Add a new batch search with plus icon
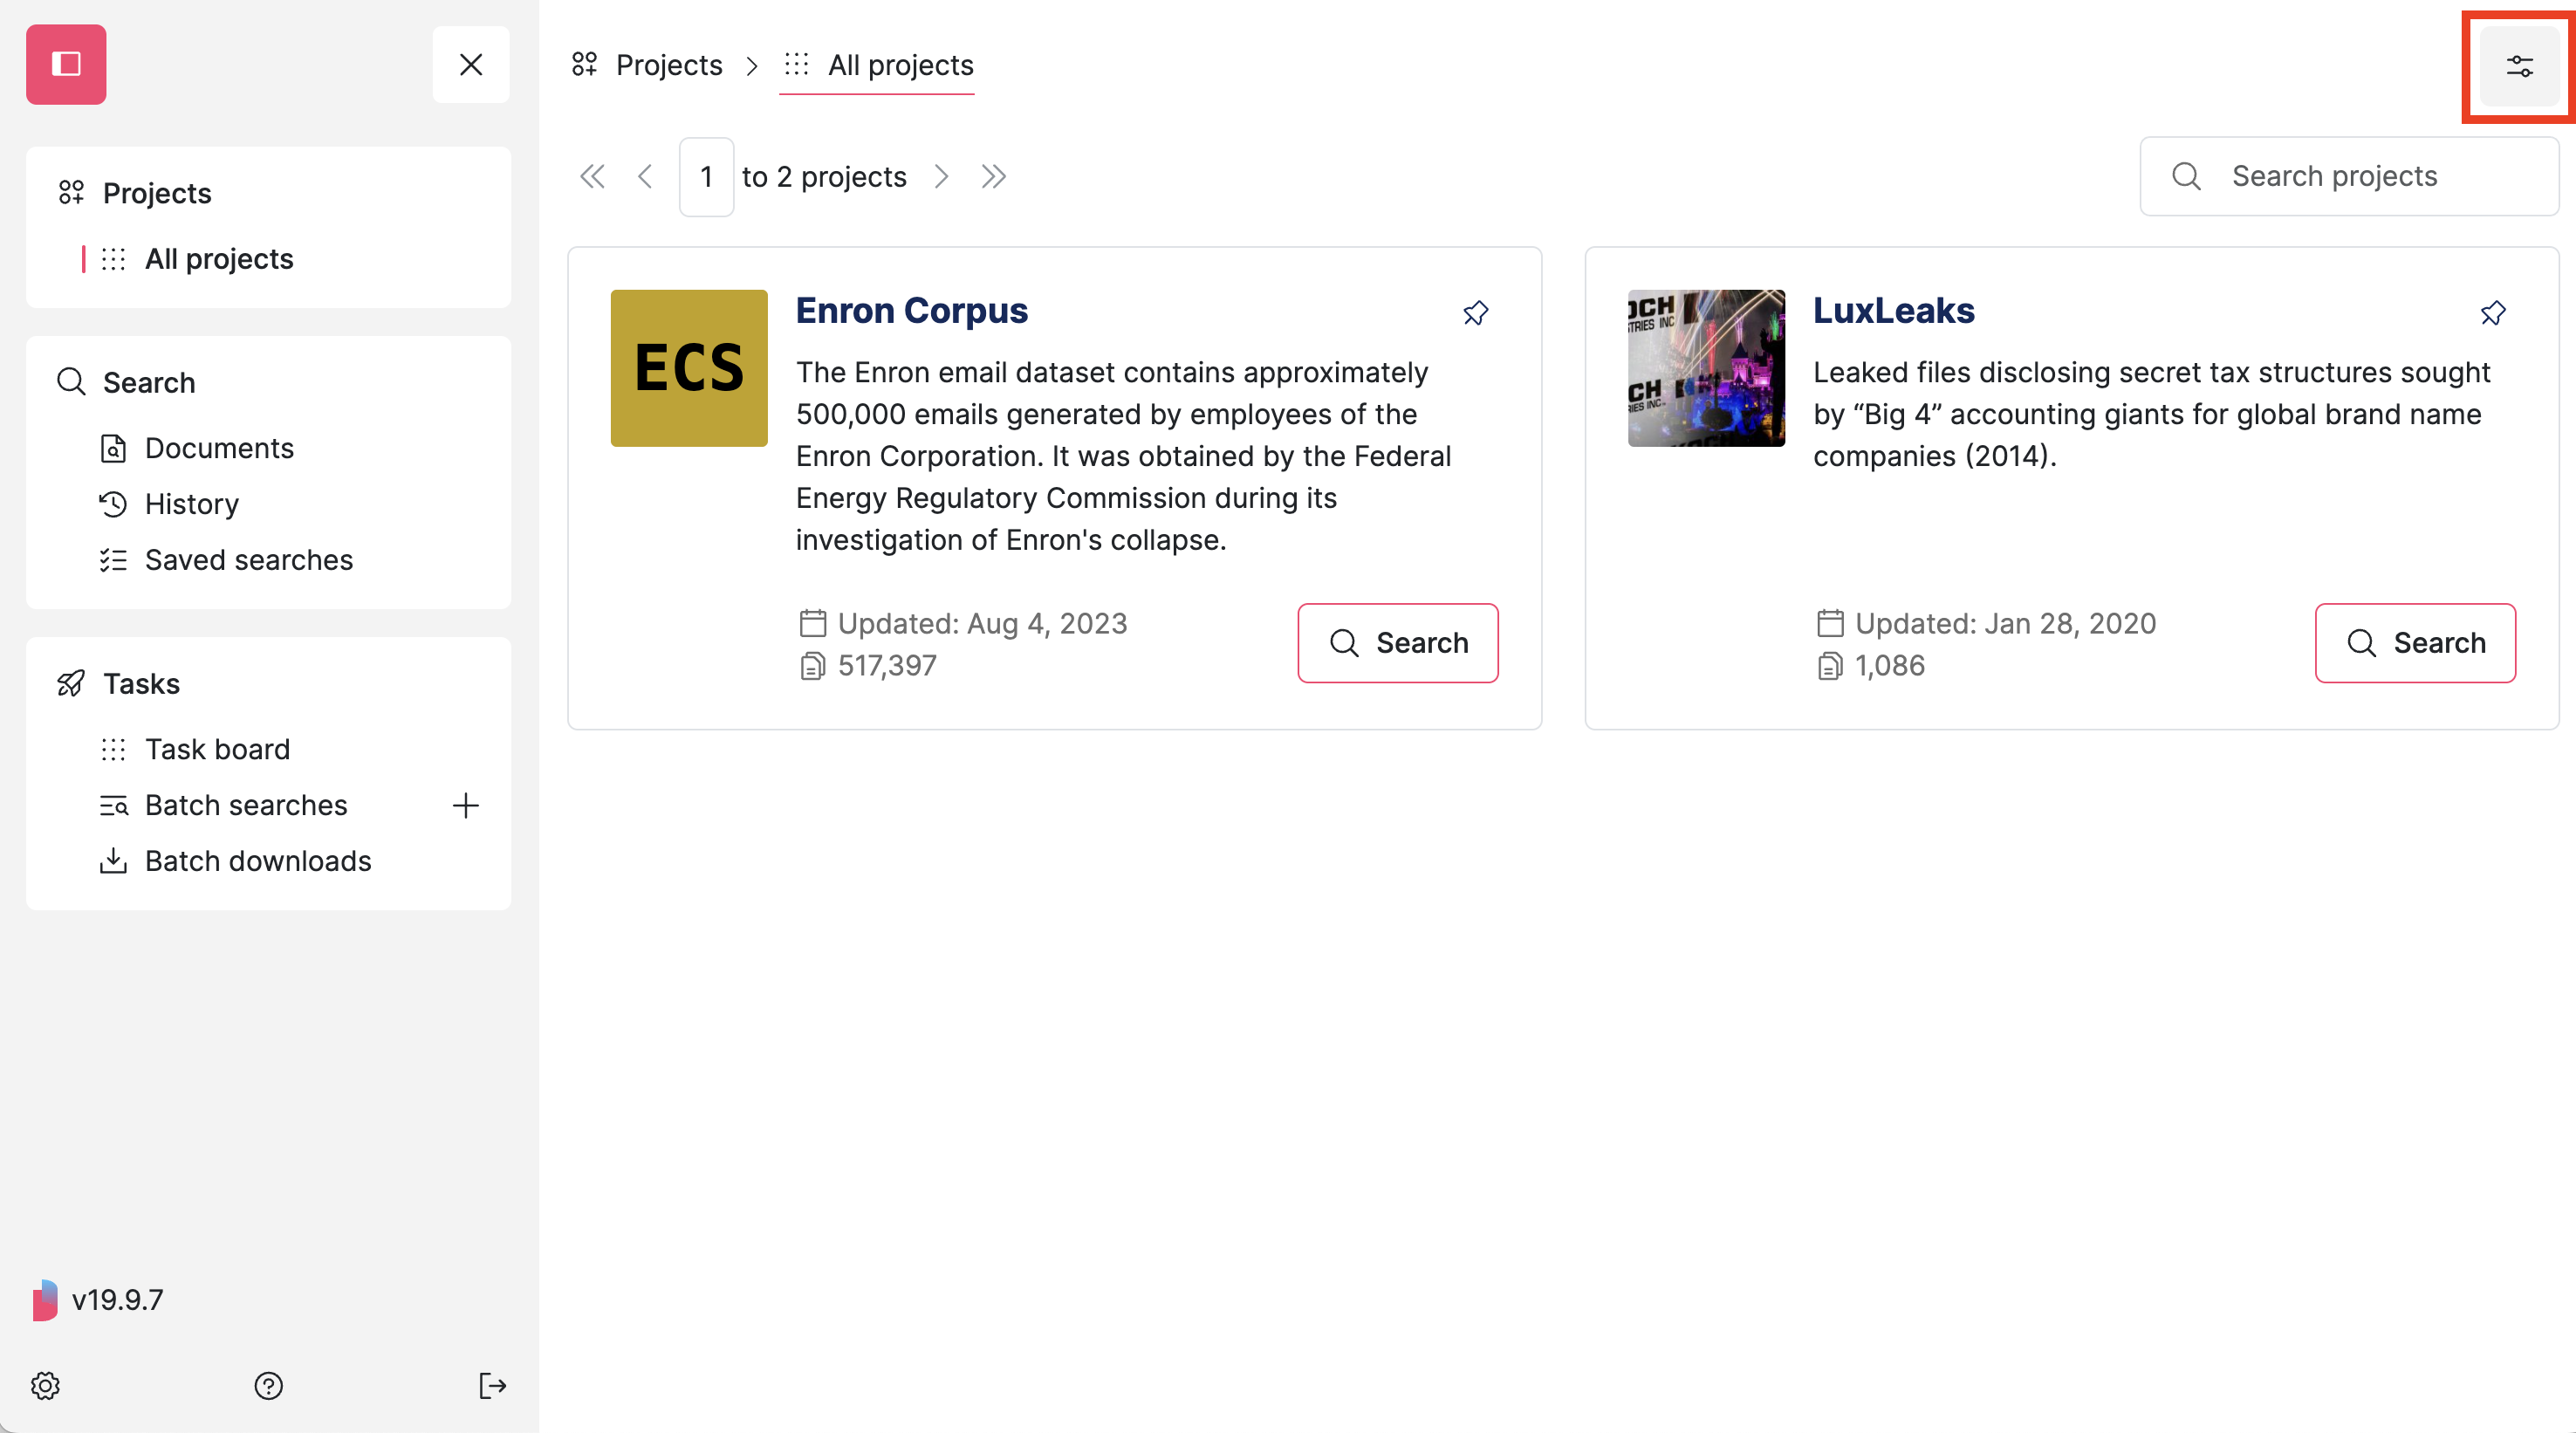 (466, 805)
